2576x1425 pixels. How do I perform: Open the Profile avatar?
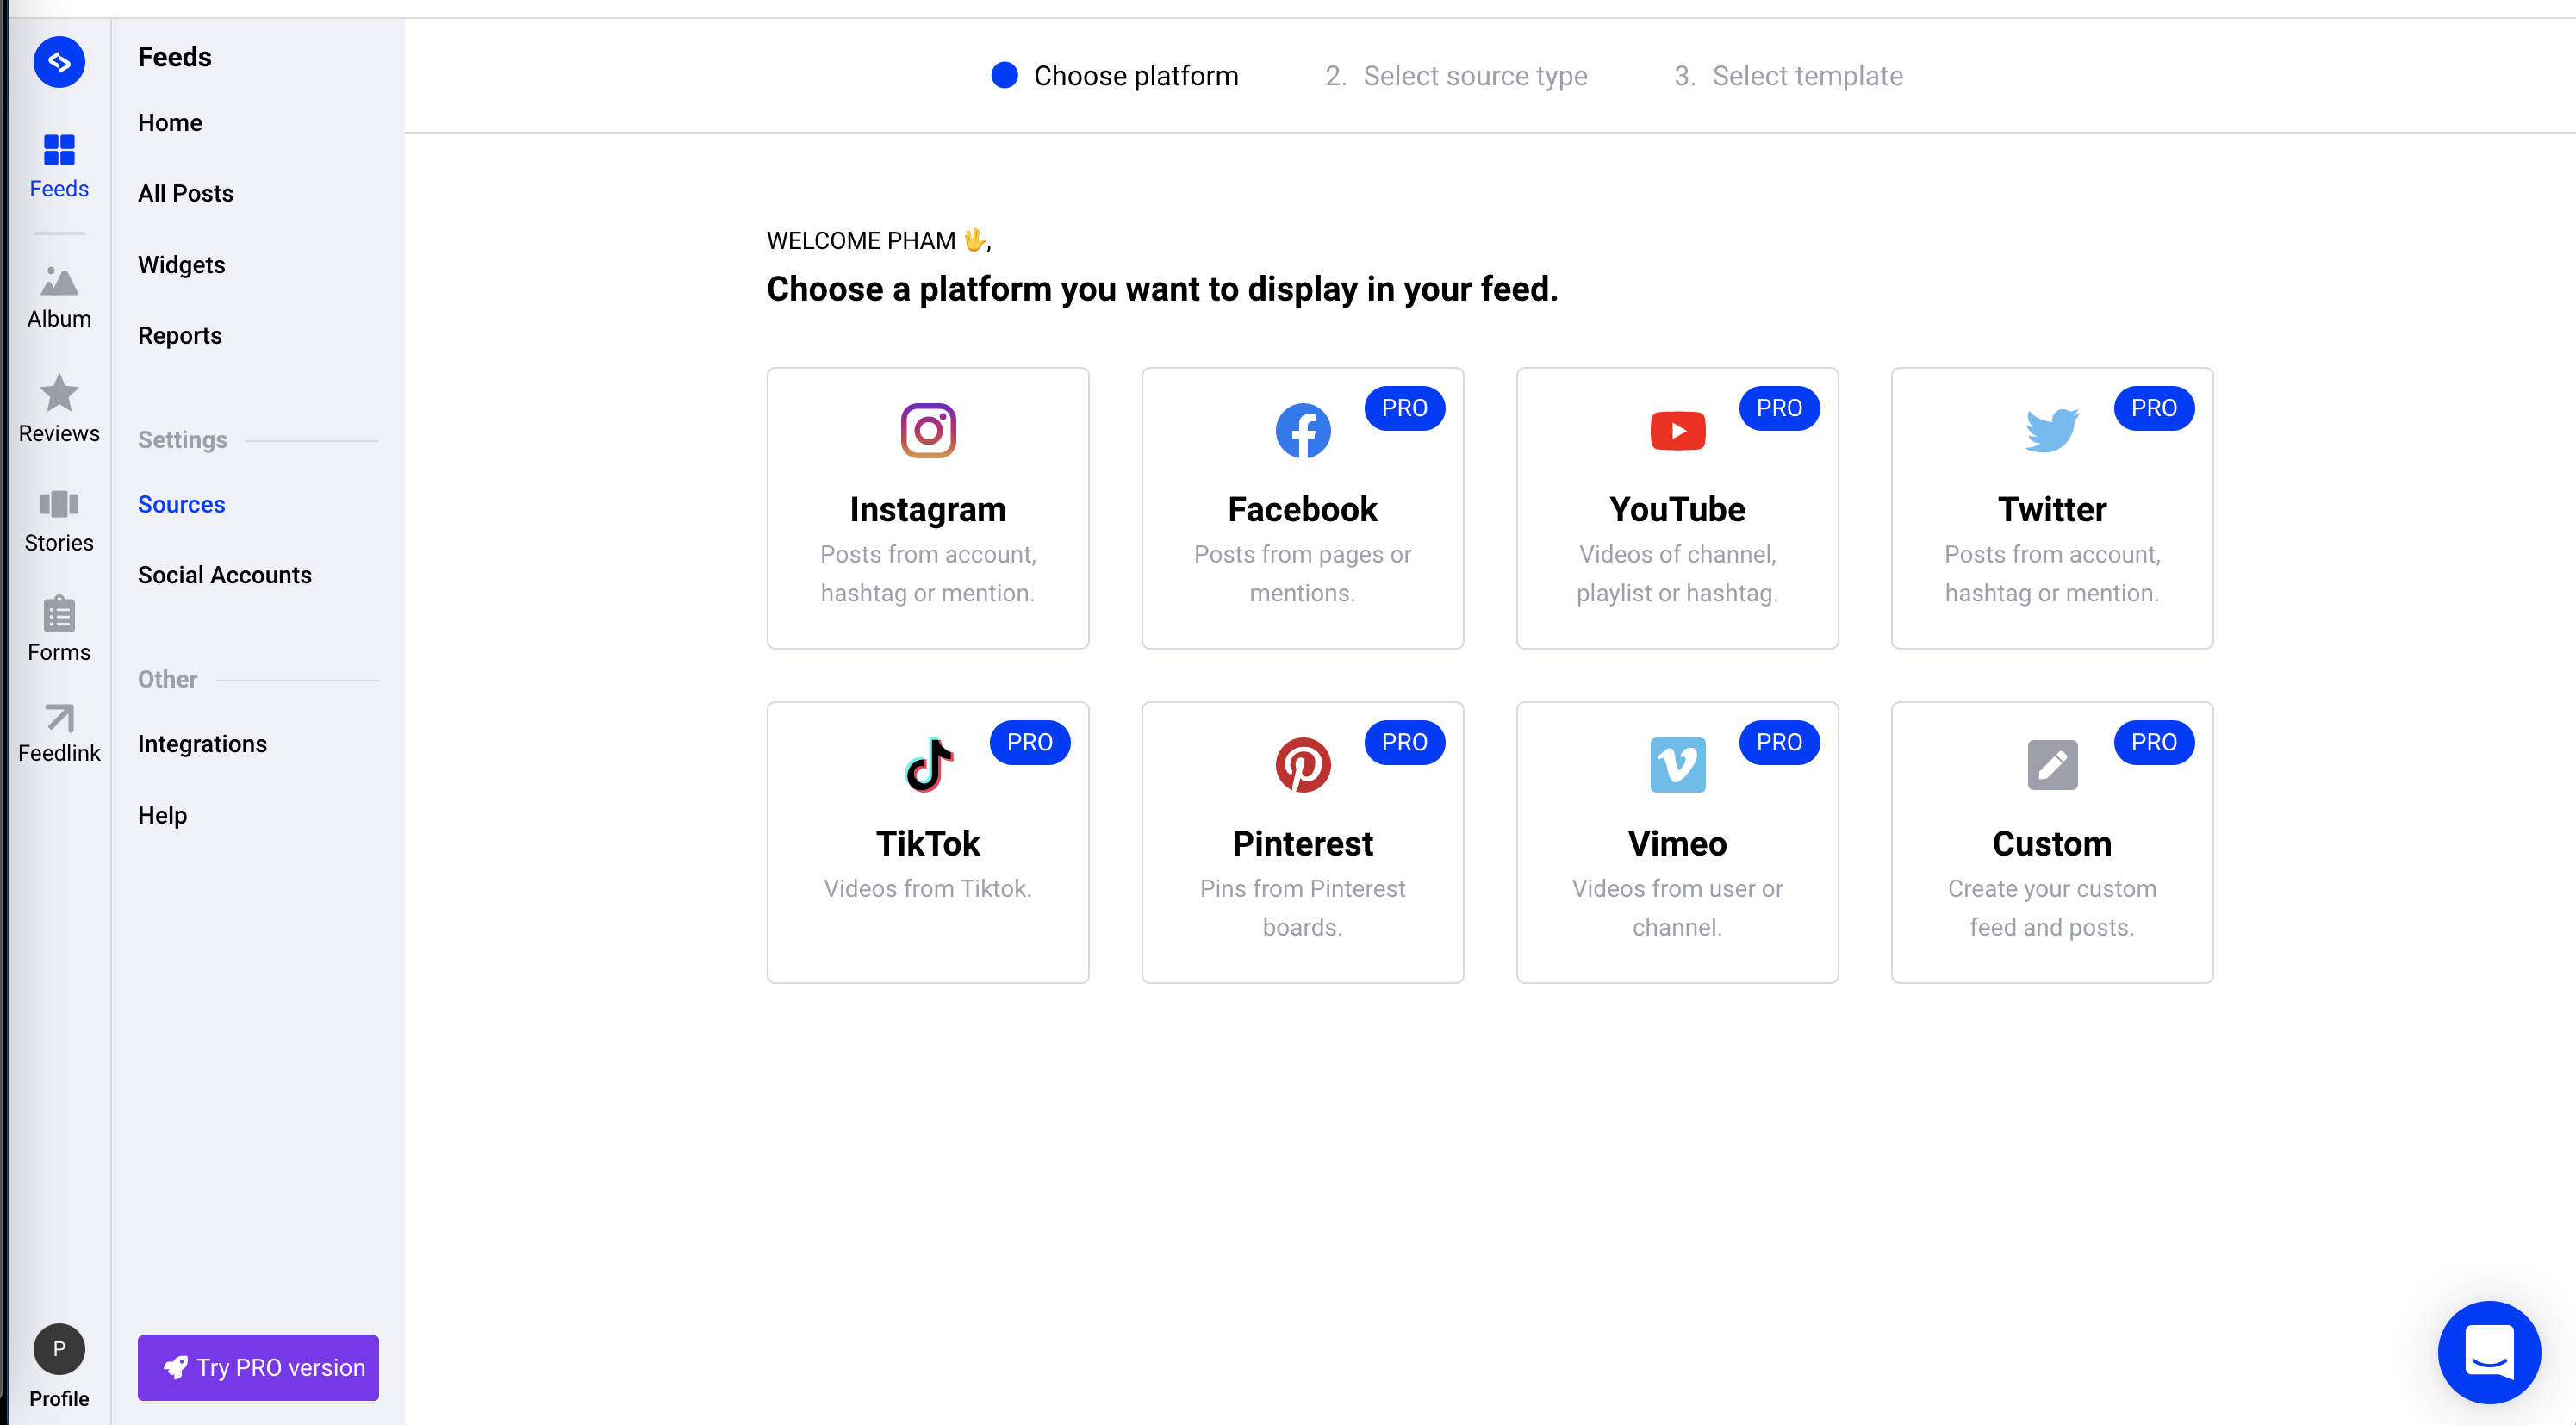coord(59,1349)
